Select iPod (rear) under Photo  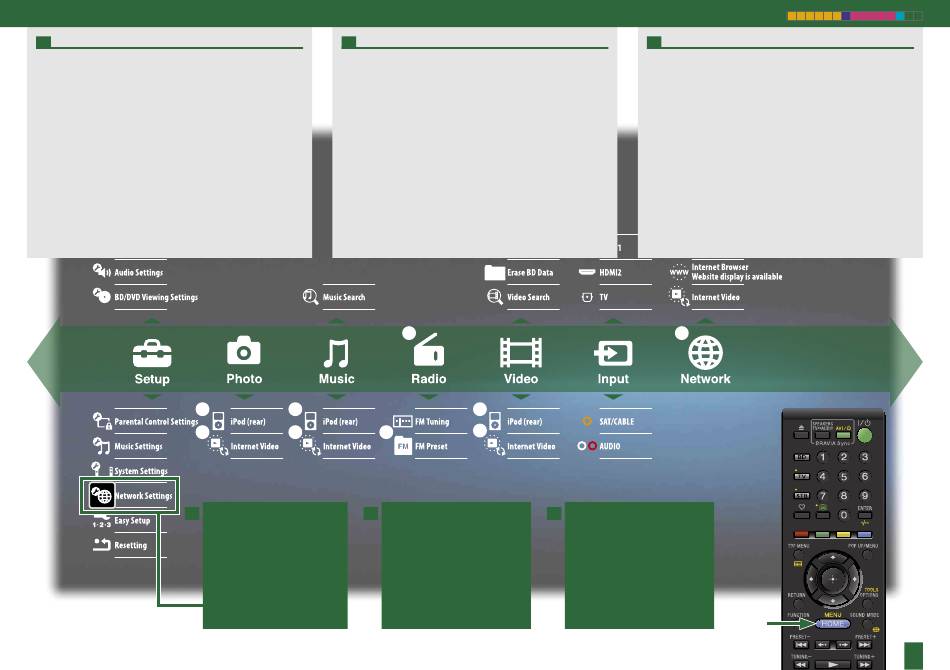click(x=238, y=421)
